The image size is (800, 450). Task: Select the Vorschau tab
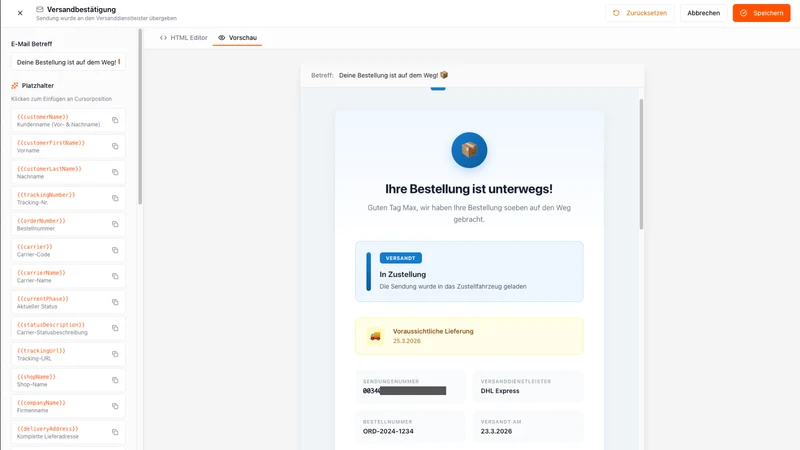coord(237,38)
